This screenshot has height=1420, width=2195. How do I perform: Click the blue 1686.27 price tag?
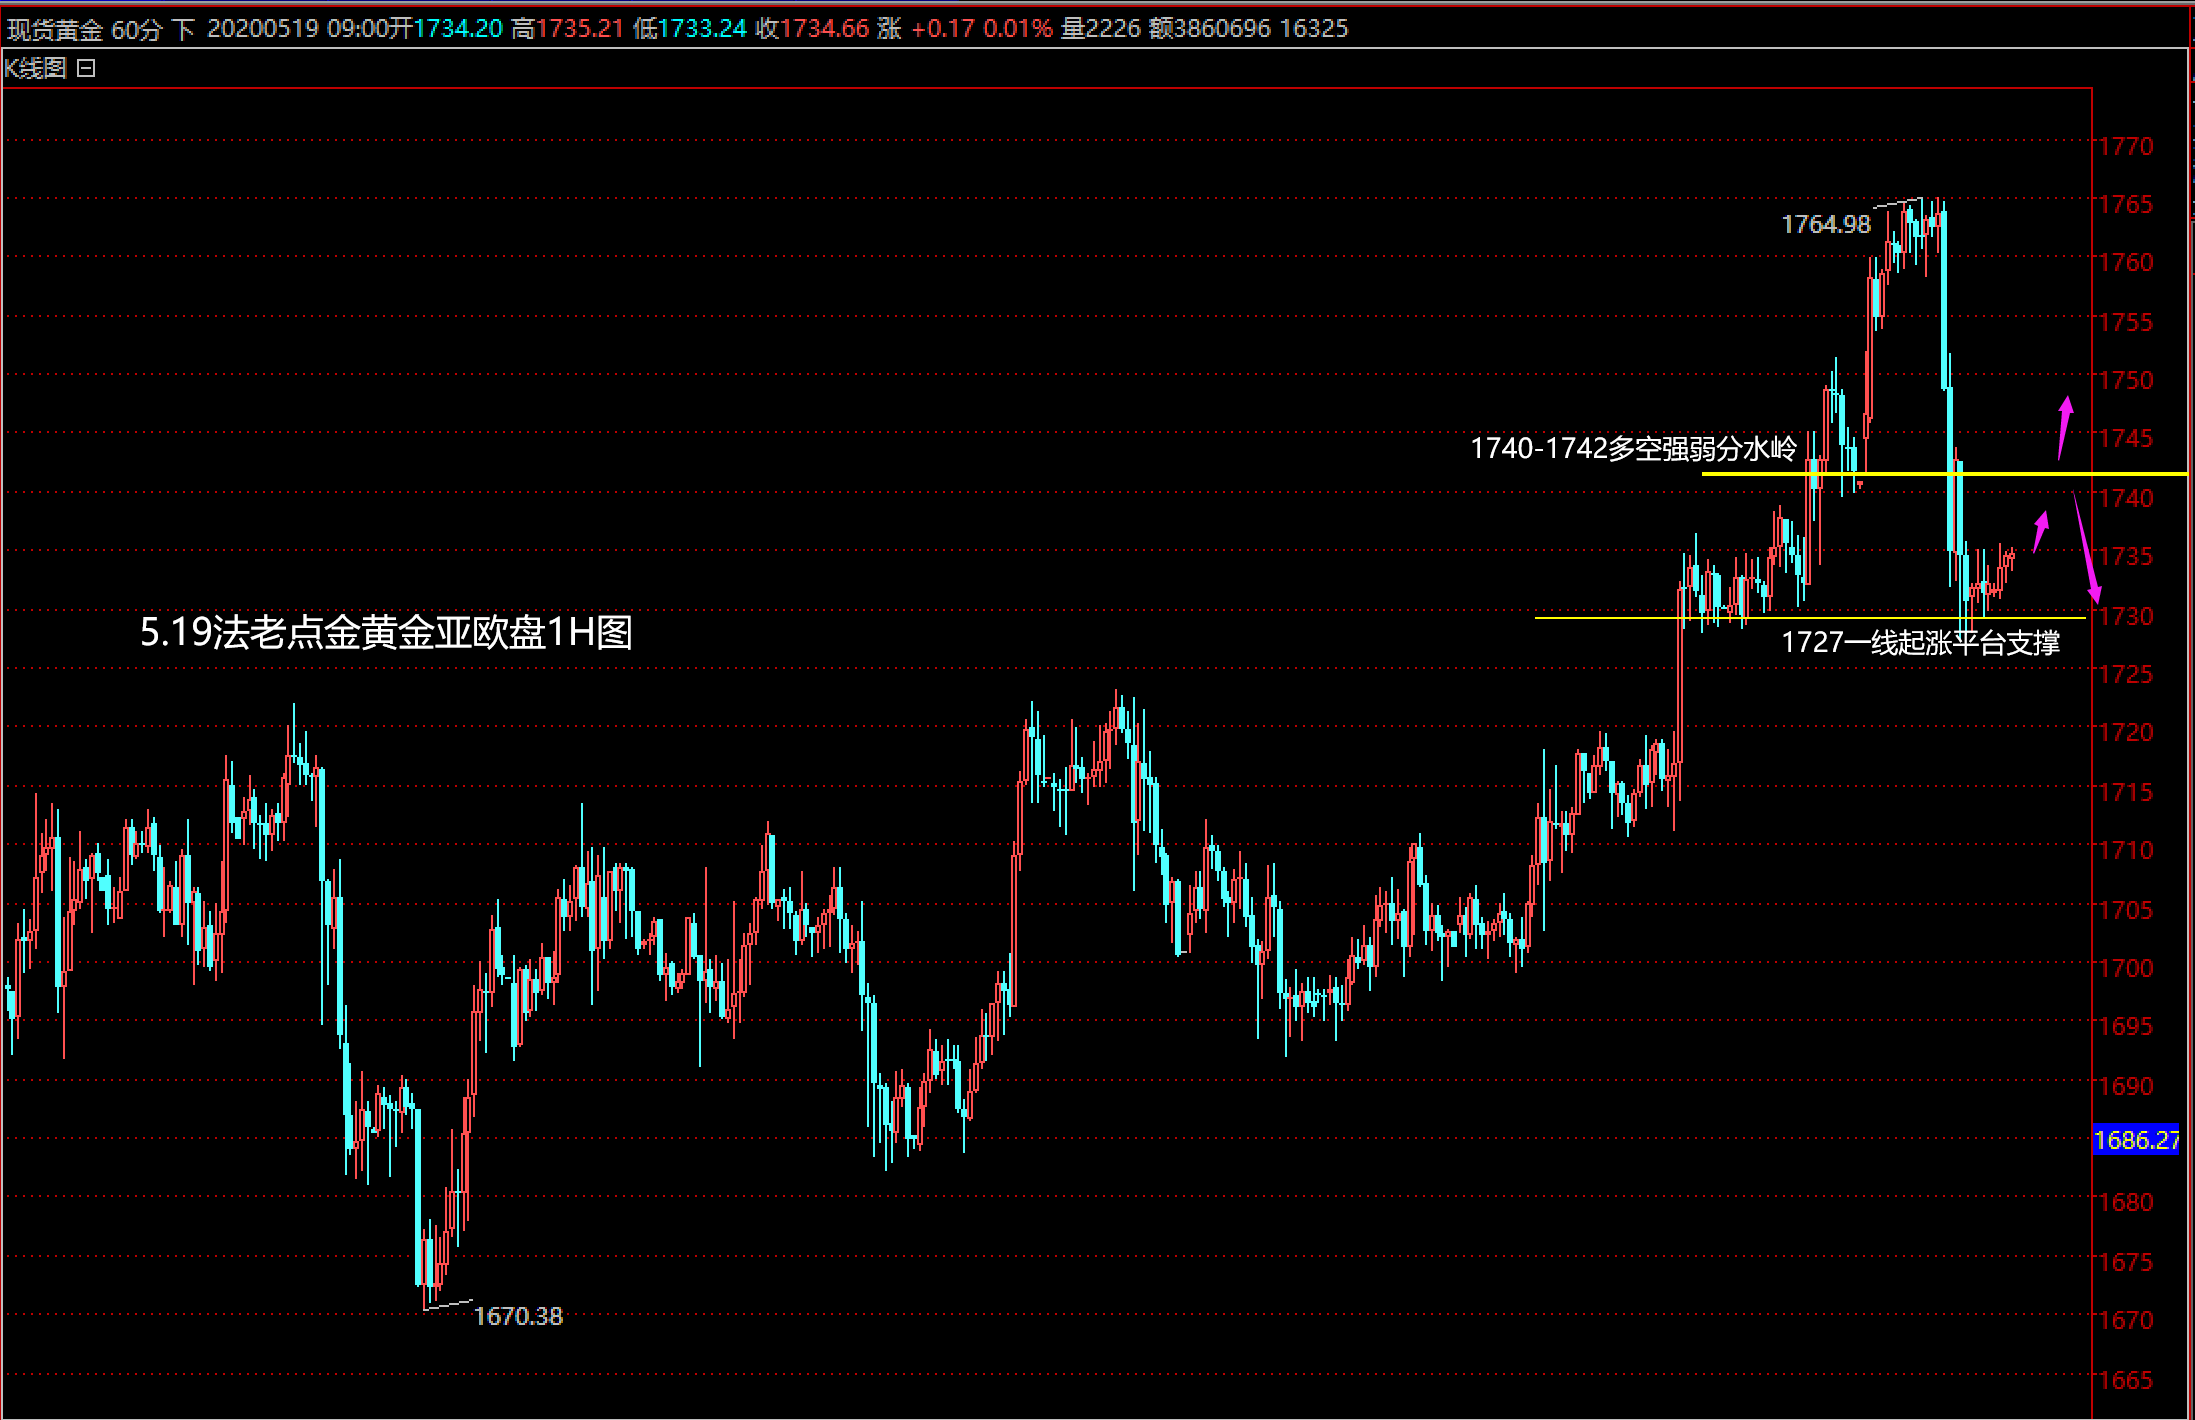point(2136,1140)
